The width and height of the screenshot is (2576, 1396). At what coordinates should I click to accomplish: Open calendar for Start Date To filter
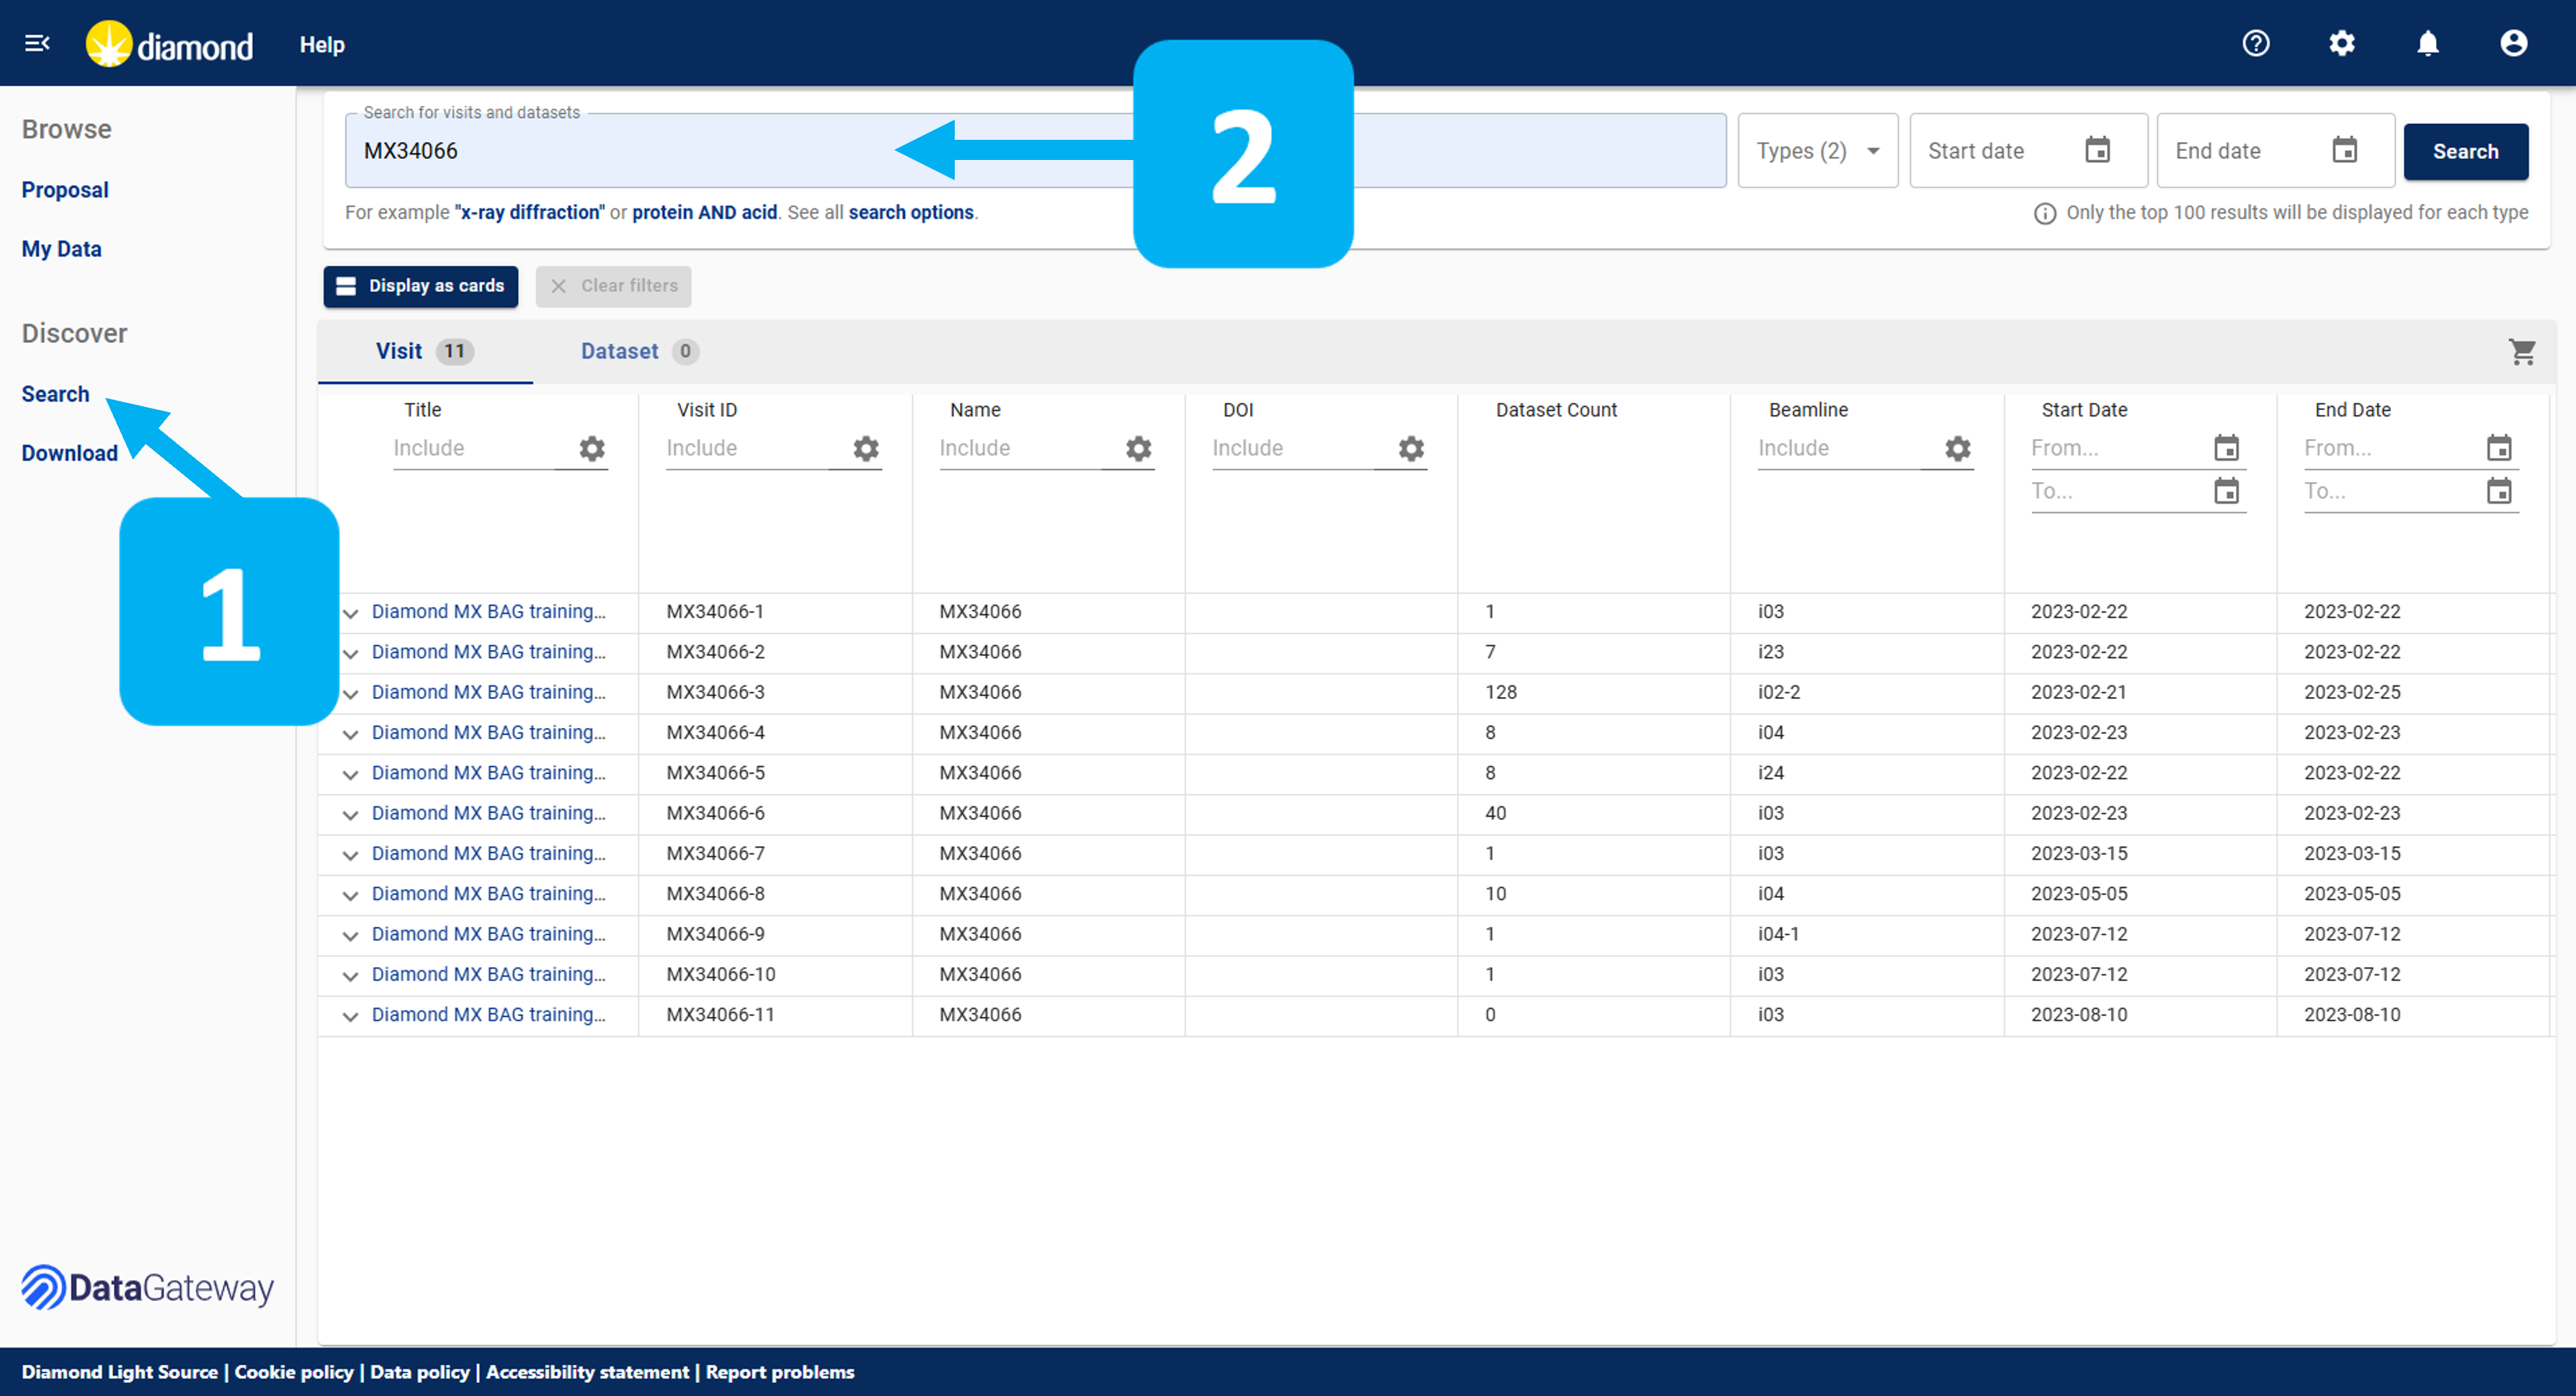coord(2226,491)
